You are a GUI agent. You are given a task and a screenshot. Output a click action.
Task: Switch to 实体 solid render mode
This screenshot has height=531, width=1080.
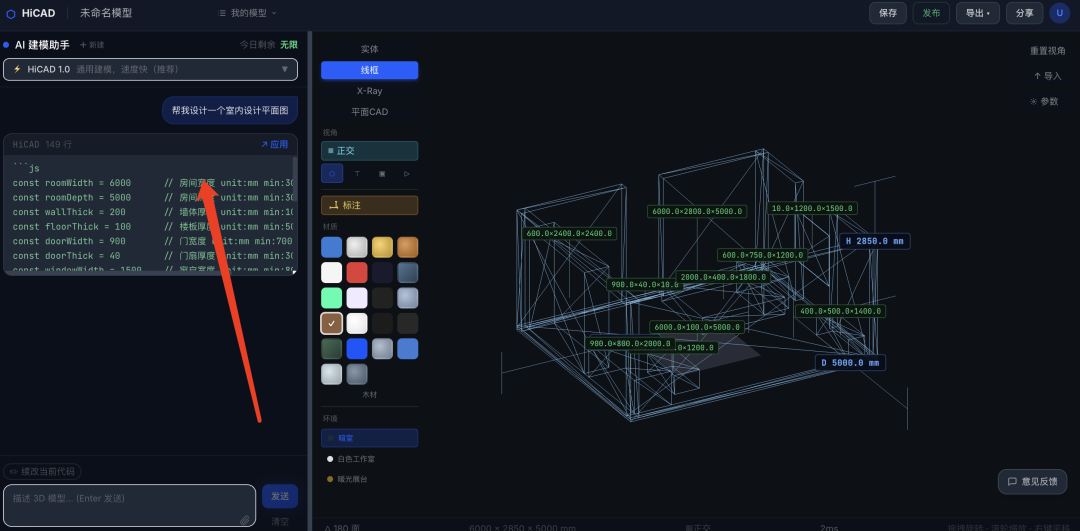coord(369,50)
